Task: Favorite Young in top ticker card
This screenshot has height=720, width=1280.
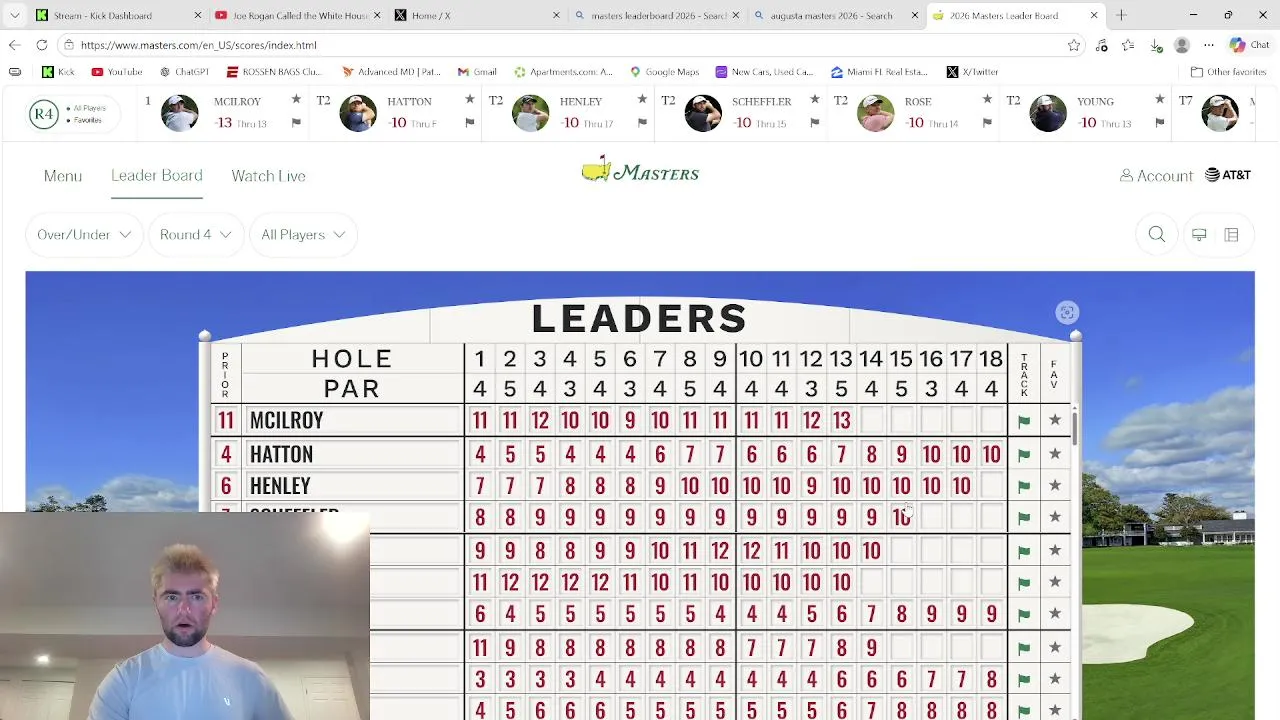Action: pos(1160,100)
